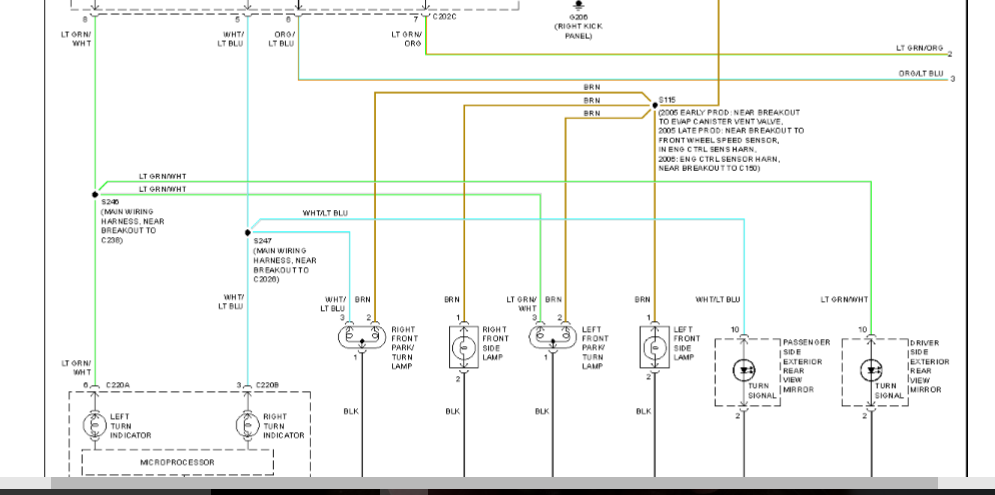Click the S247 splice junction dot
Image resolution: width=995 pixels, height=495 pixels.
248,232
